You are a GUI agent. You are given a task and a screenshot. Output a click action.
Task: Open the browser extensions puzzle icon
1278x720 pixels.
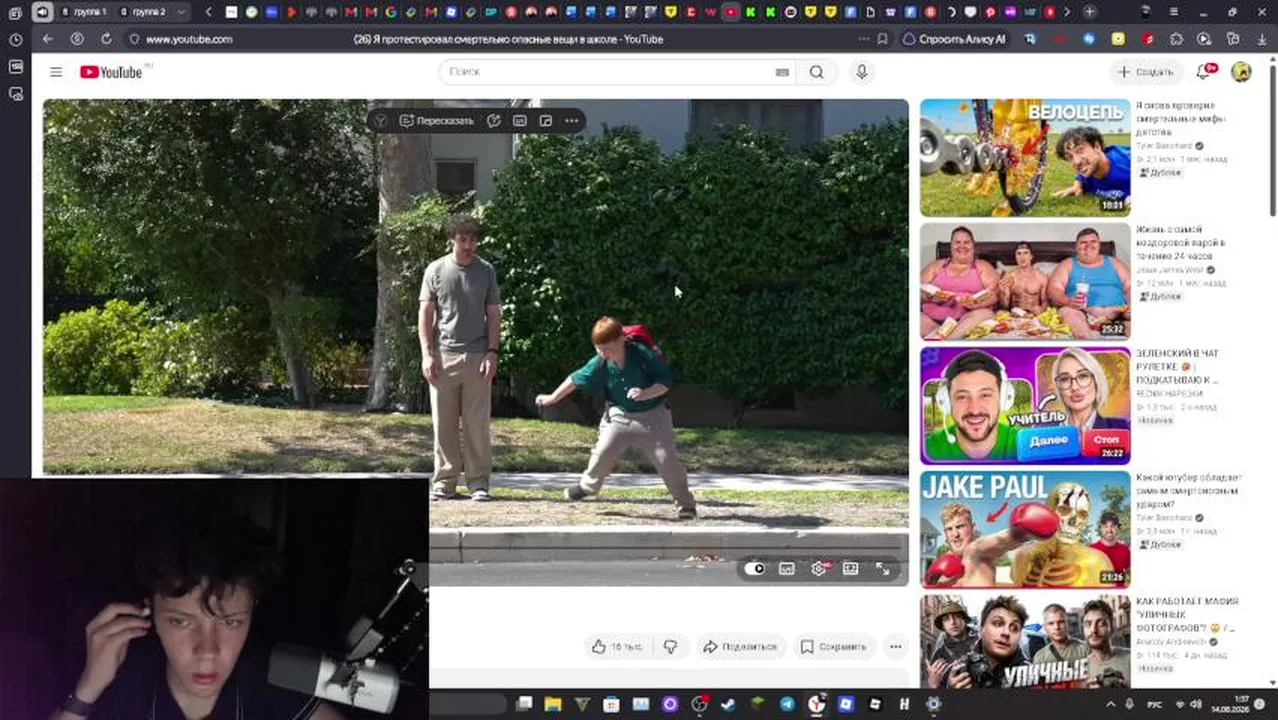point(1176,39)
